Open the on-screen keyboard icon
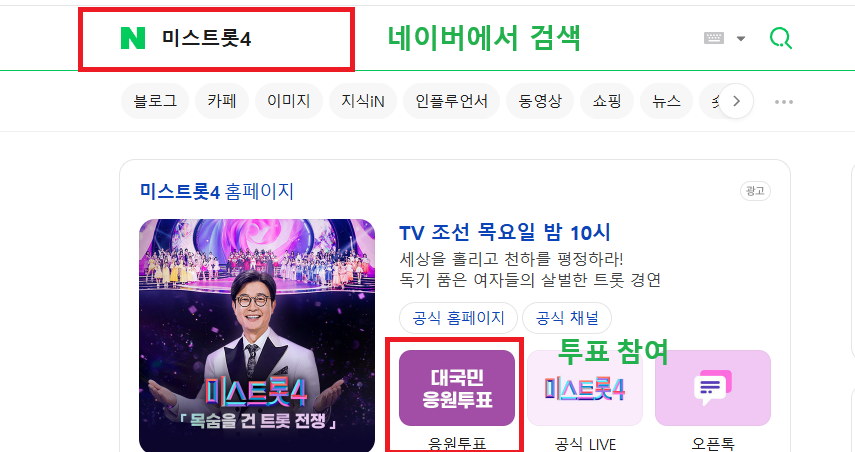 pyautogui.click(x=713, y=38)
